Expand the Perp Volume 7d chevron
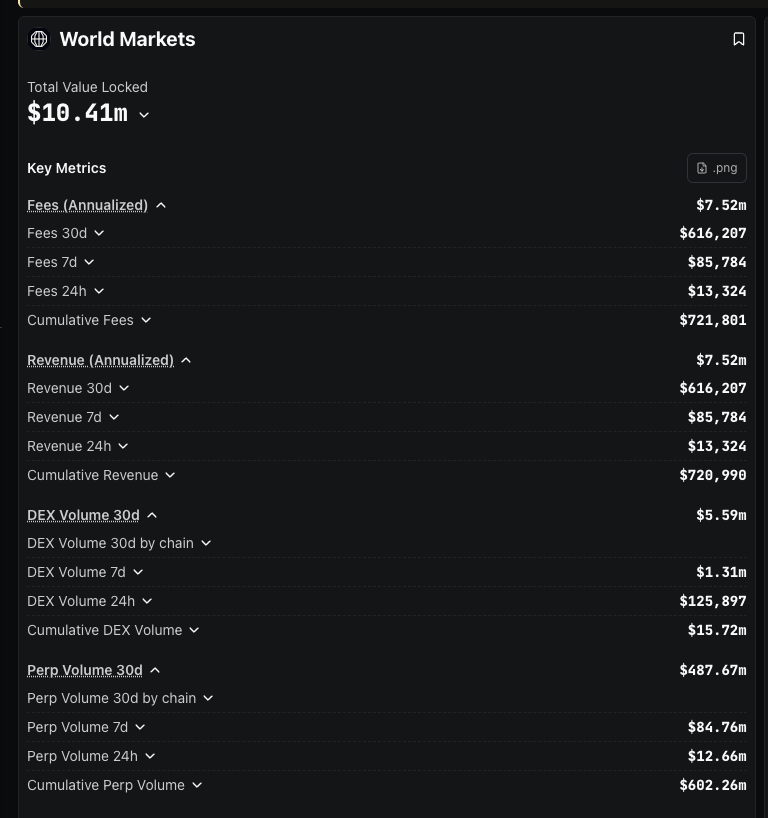 (x=140, y=727)
